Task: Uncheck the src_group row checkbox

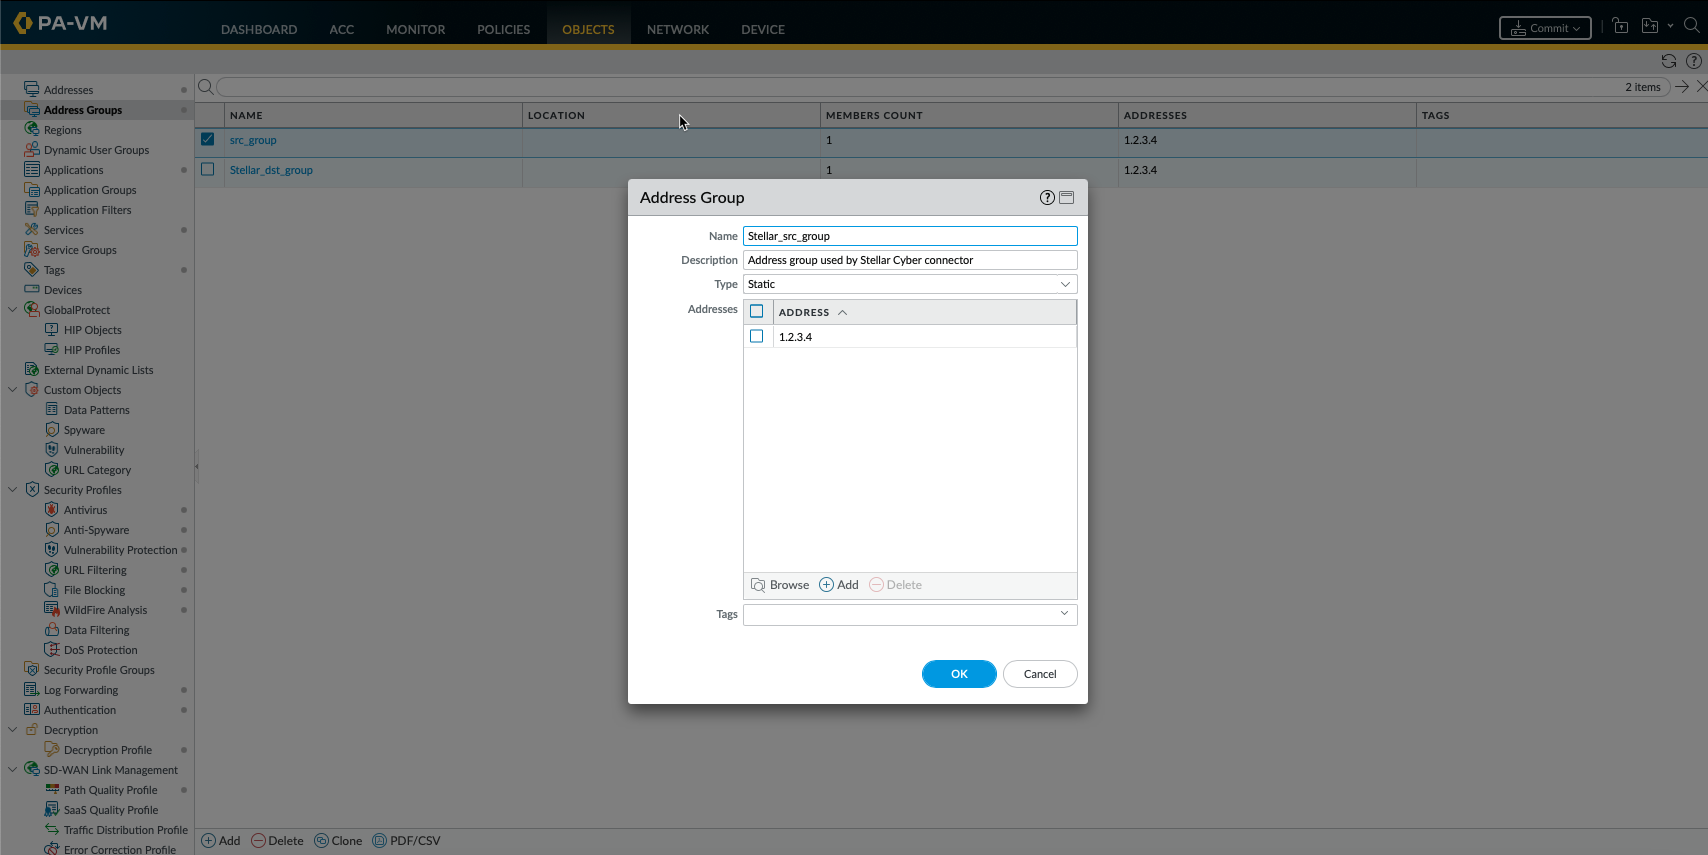Action: point(208,140)
